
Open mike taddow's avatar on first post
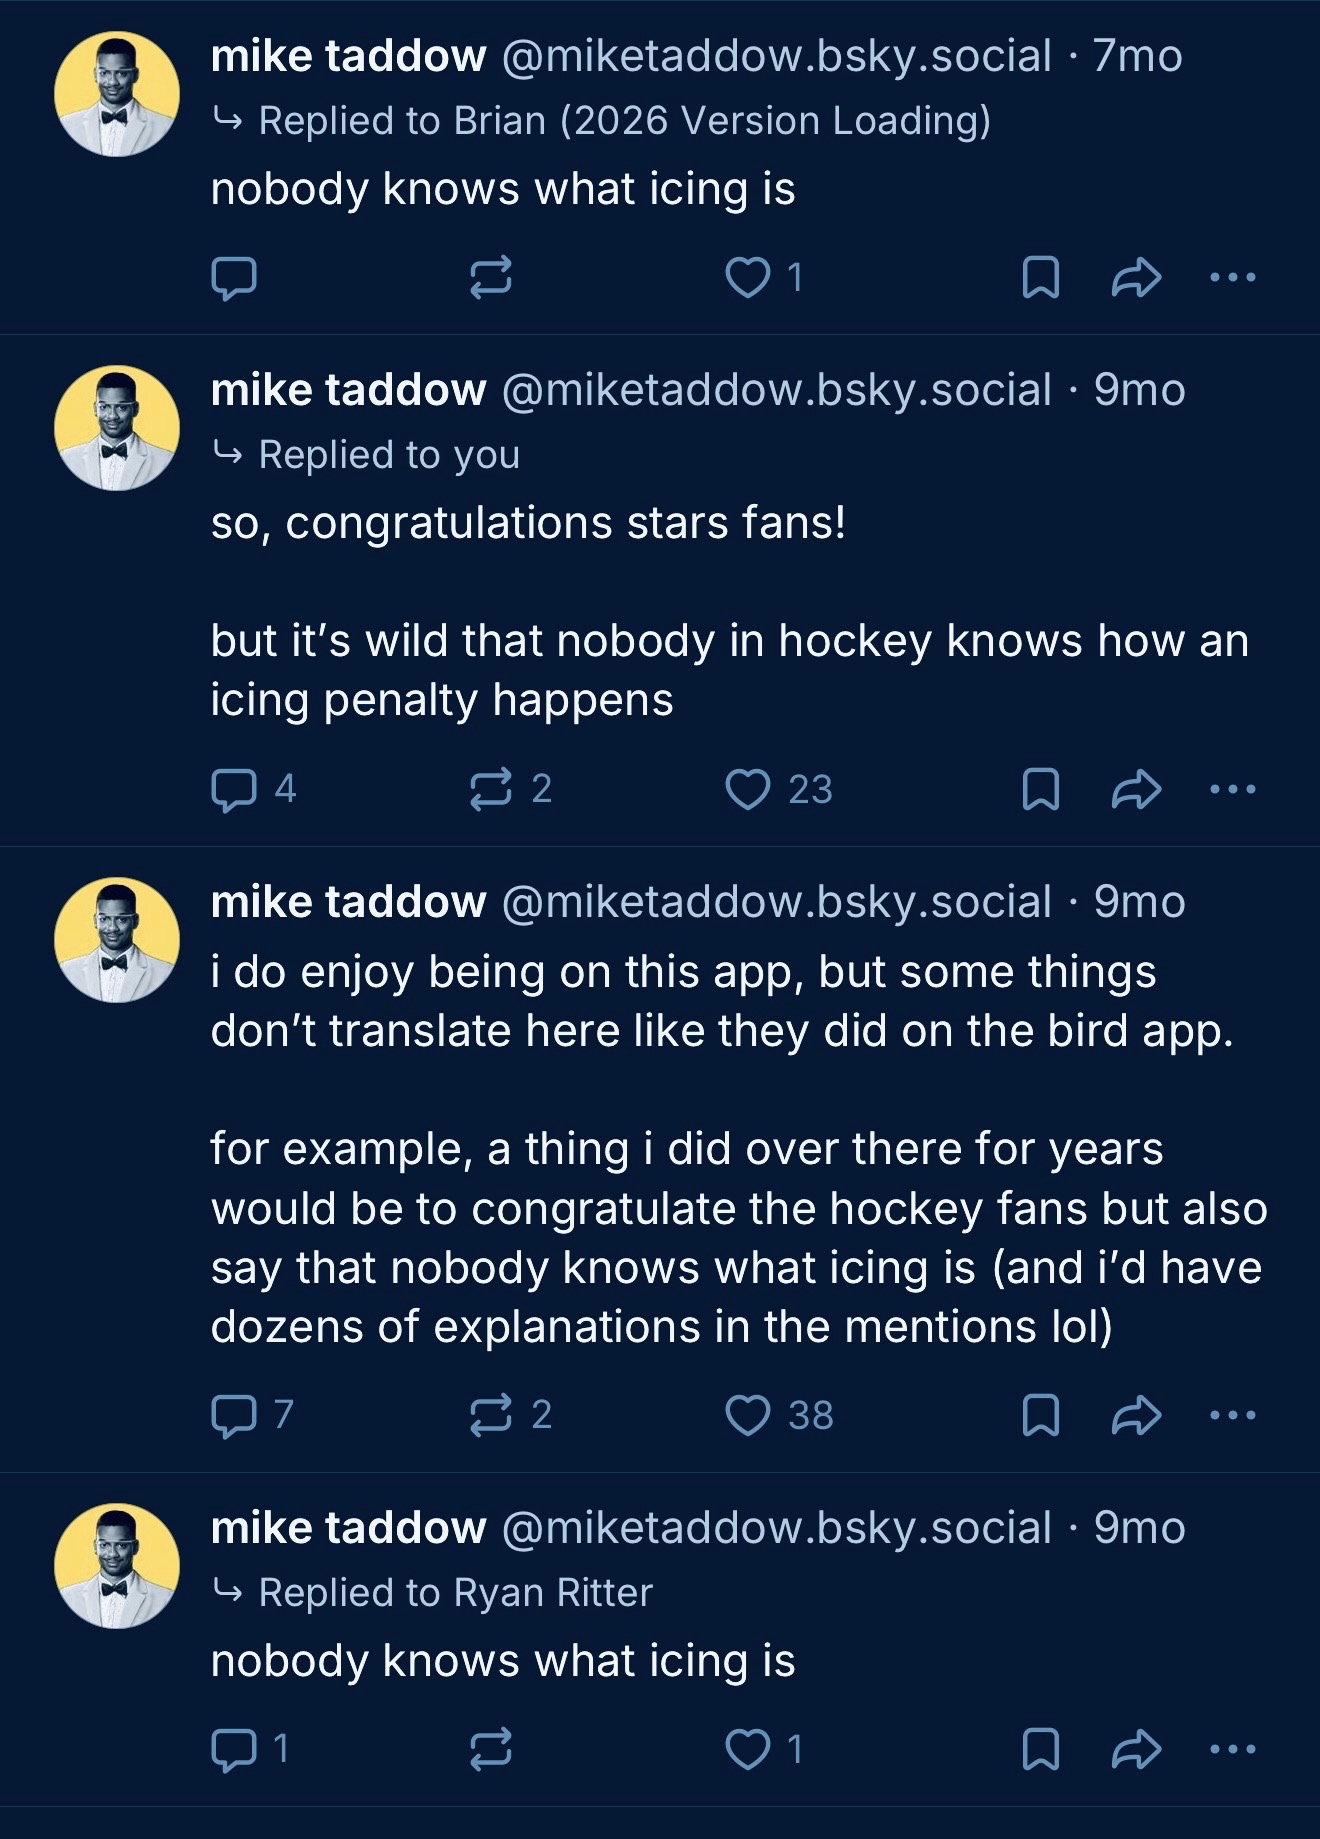tap(116, 94)
